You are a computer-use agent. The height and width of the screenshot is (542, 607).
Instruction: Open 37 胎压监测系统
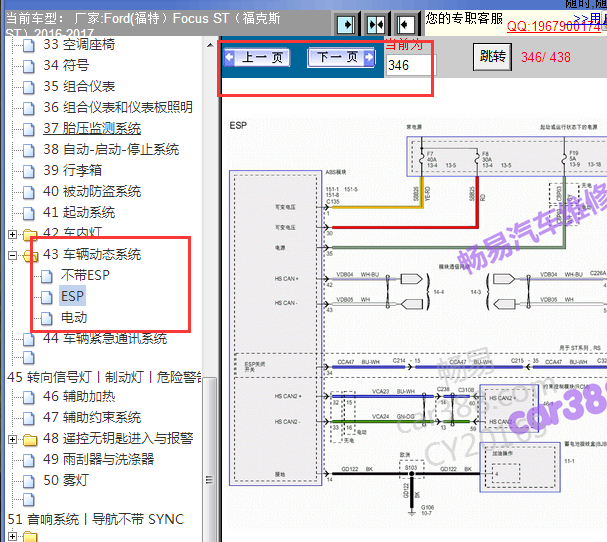click(x=92, y=128)
